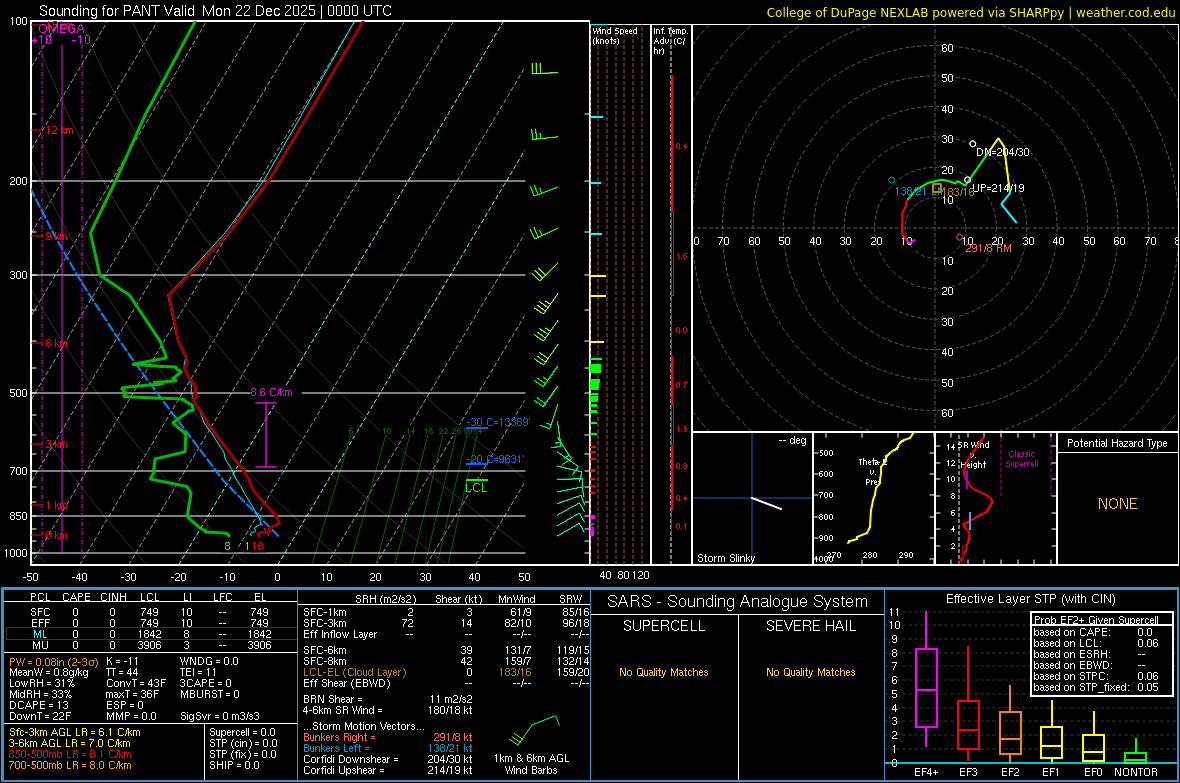
Task: Click the 4-6km SR Wind = row
Action: click(x=388, y=710)
